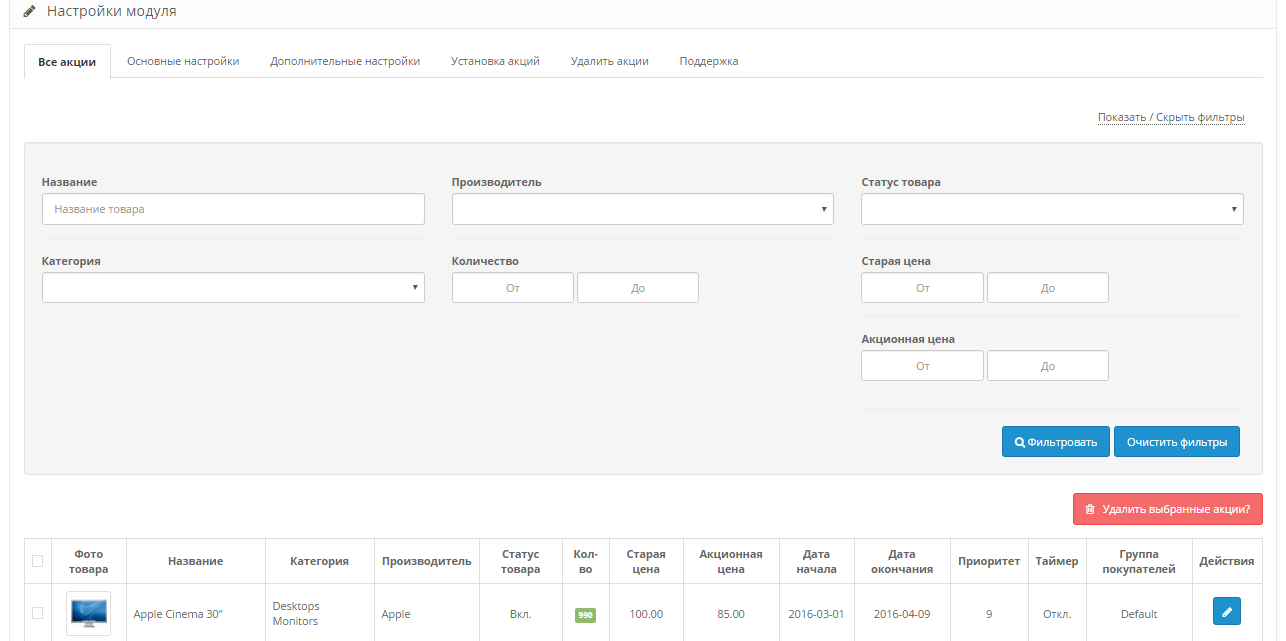Click the Количество От input field

tap(513, 288)
